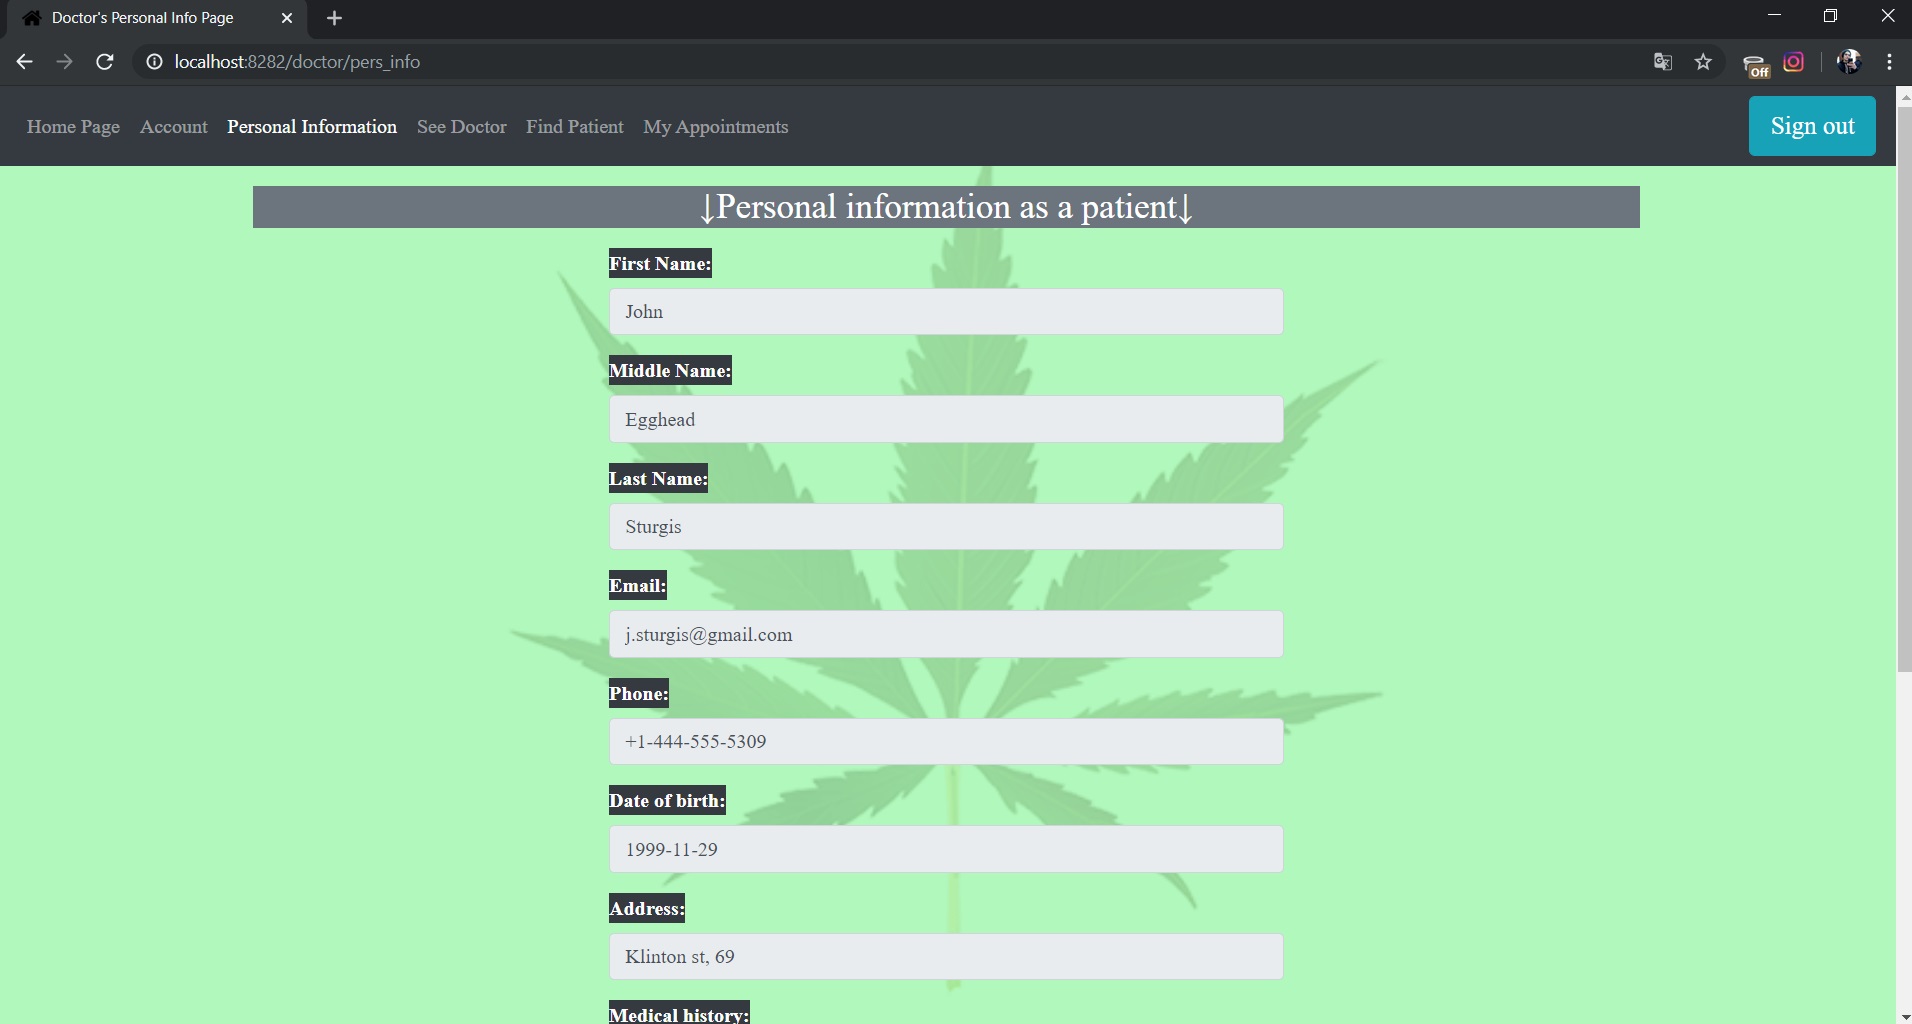
Task: Focus the Date of birth field
Action: tap(946, 849)
